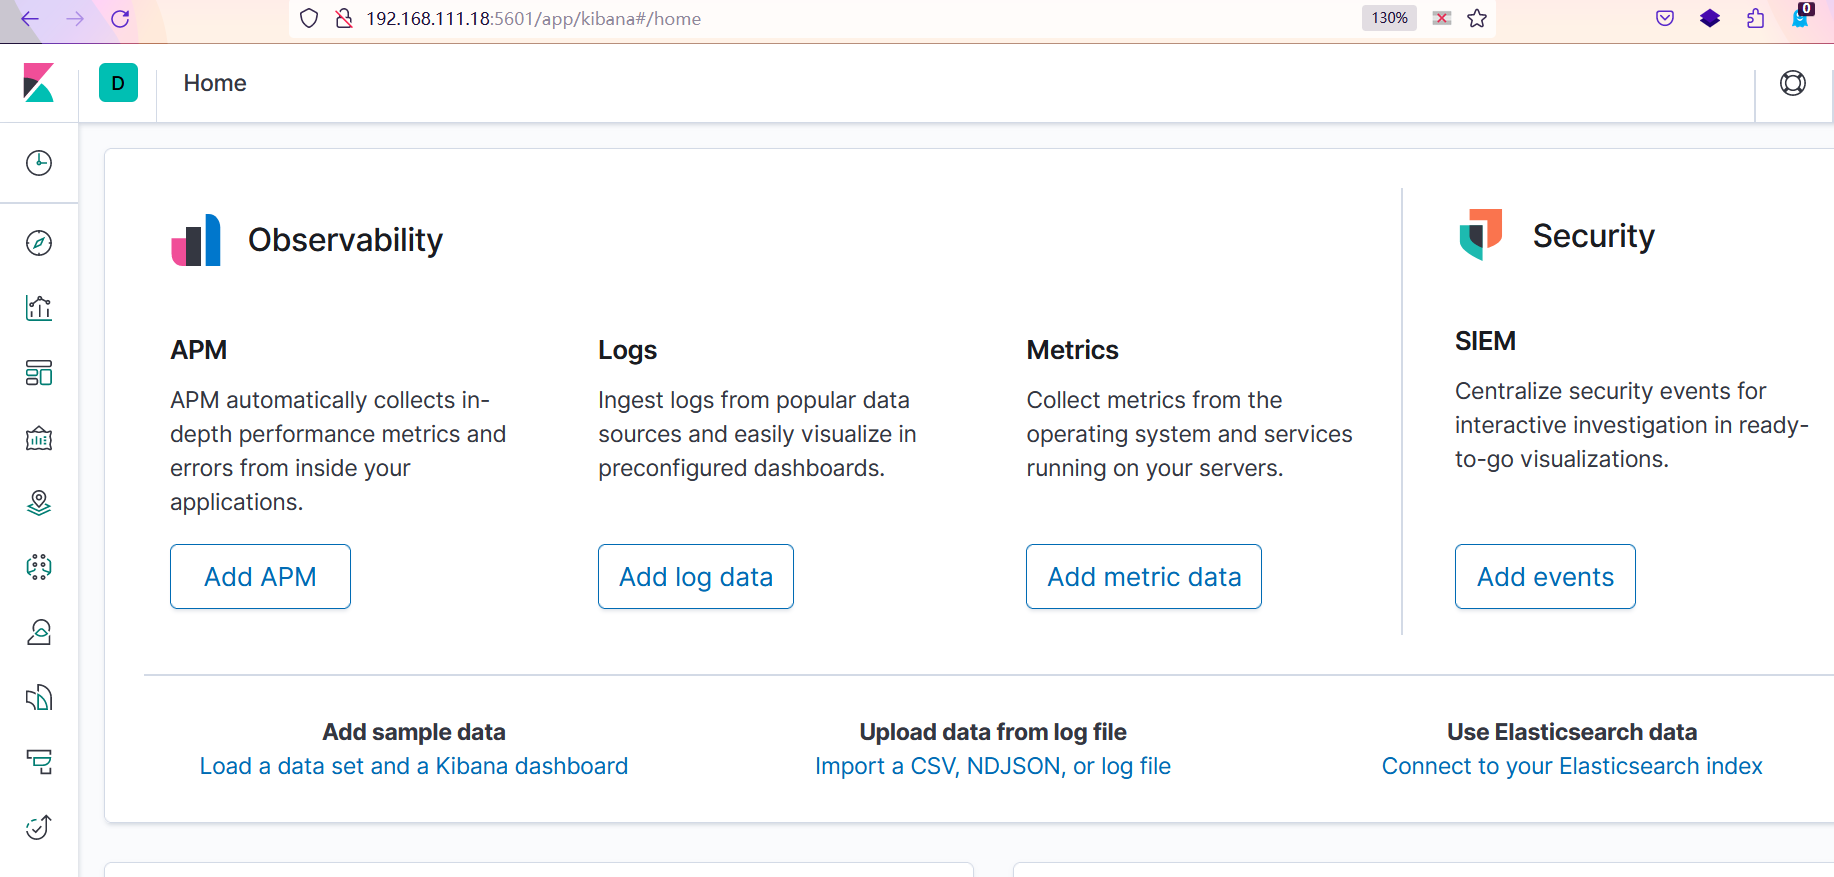Open Logs icon in sidebar
This screenshot has height=877, width=1834.
coord(39,697)
